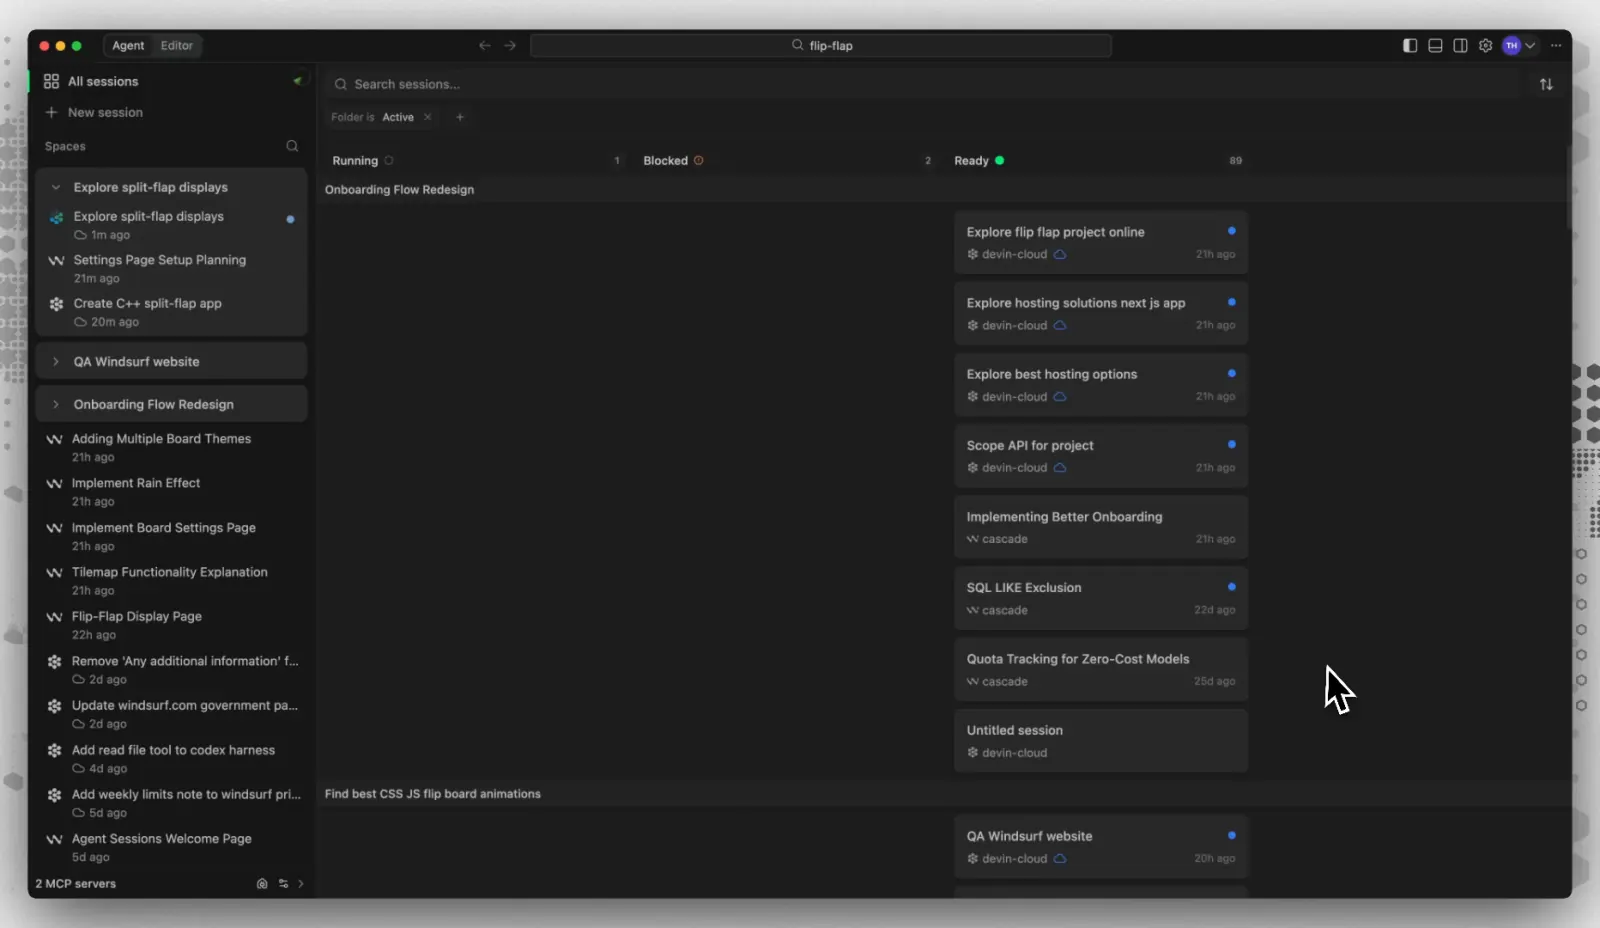
Task: Click the All sessions grid icon
Action: click(x=51, y=81)
